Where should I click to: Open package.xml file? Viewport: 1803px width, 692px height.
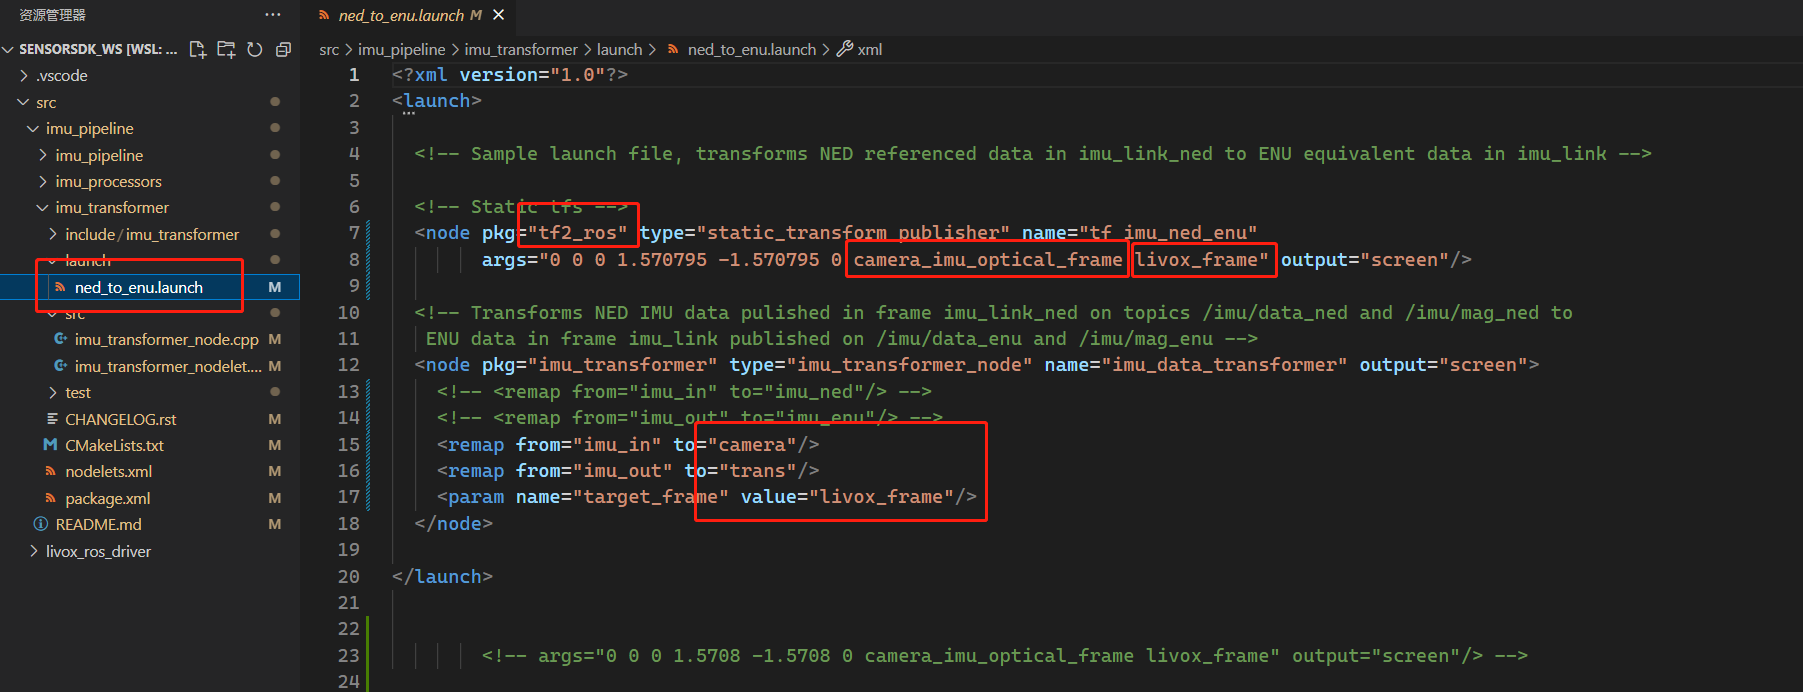pos(107,498)
